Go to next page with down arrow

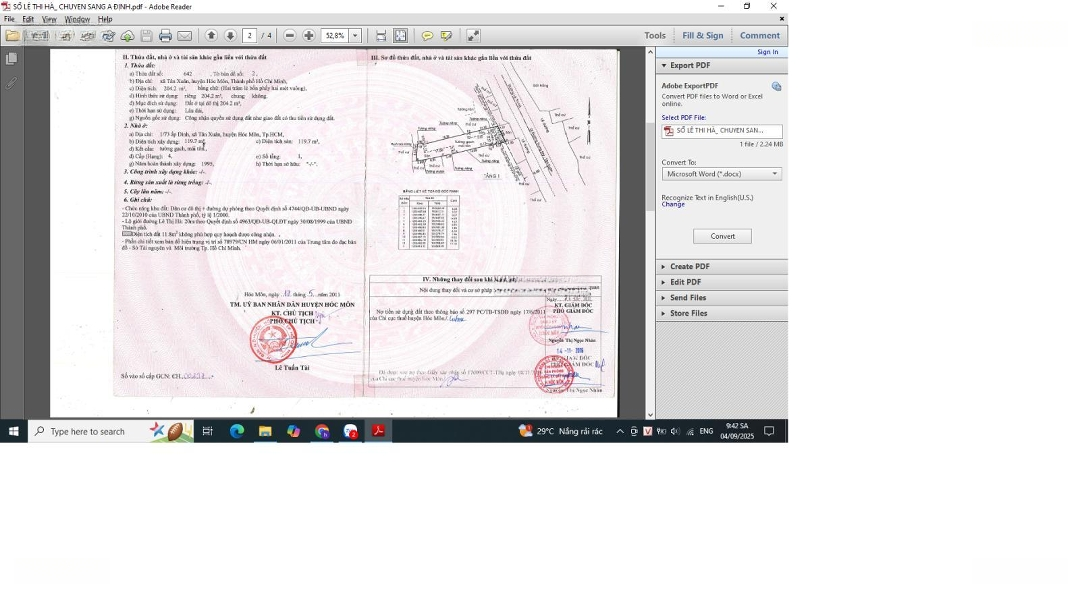point(230,36)
